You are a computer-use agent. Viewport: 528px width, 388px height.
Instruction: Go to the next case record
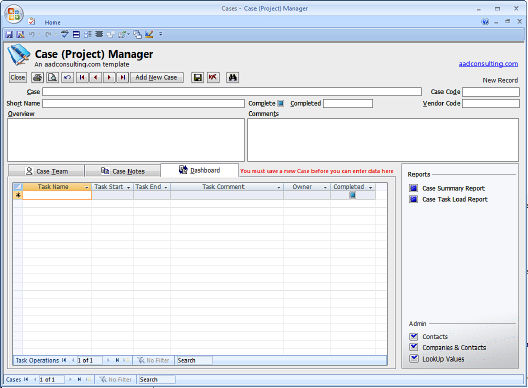coord(109,77)
